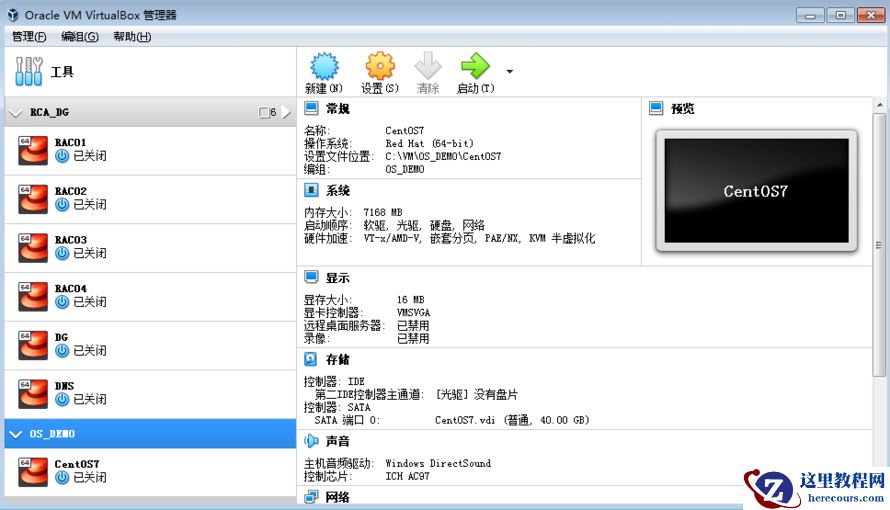Click the Audio (声音) speaker icon

[311, 441]
